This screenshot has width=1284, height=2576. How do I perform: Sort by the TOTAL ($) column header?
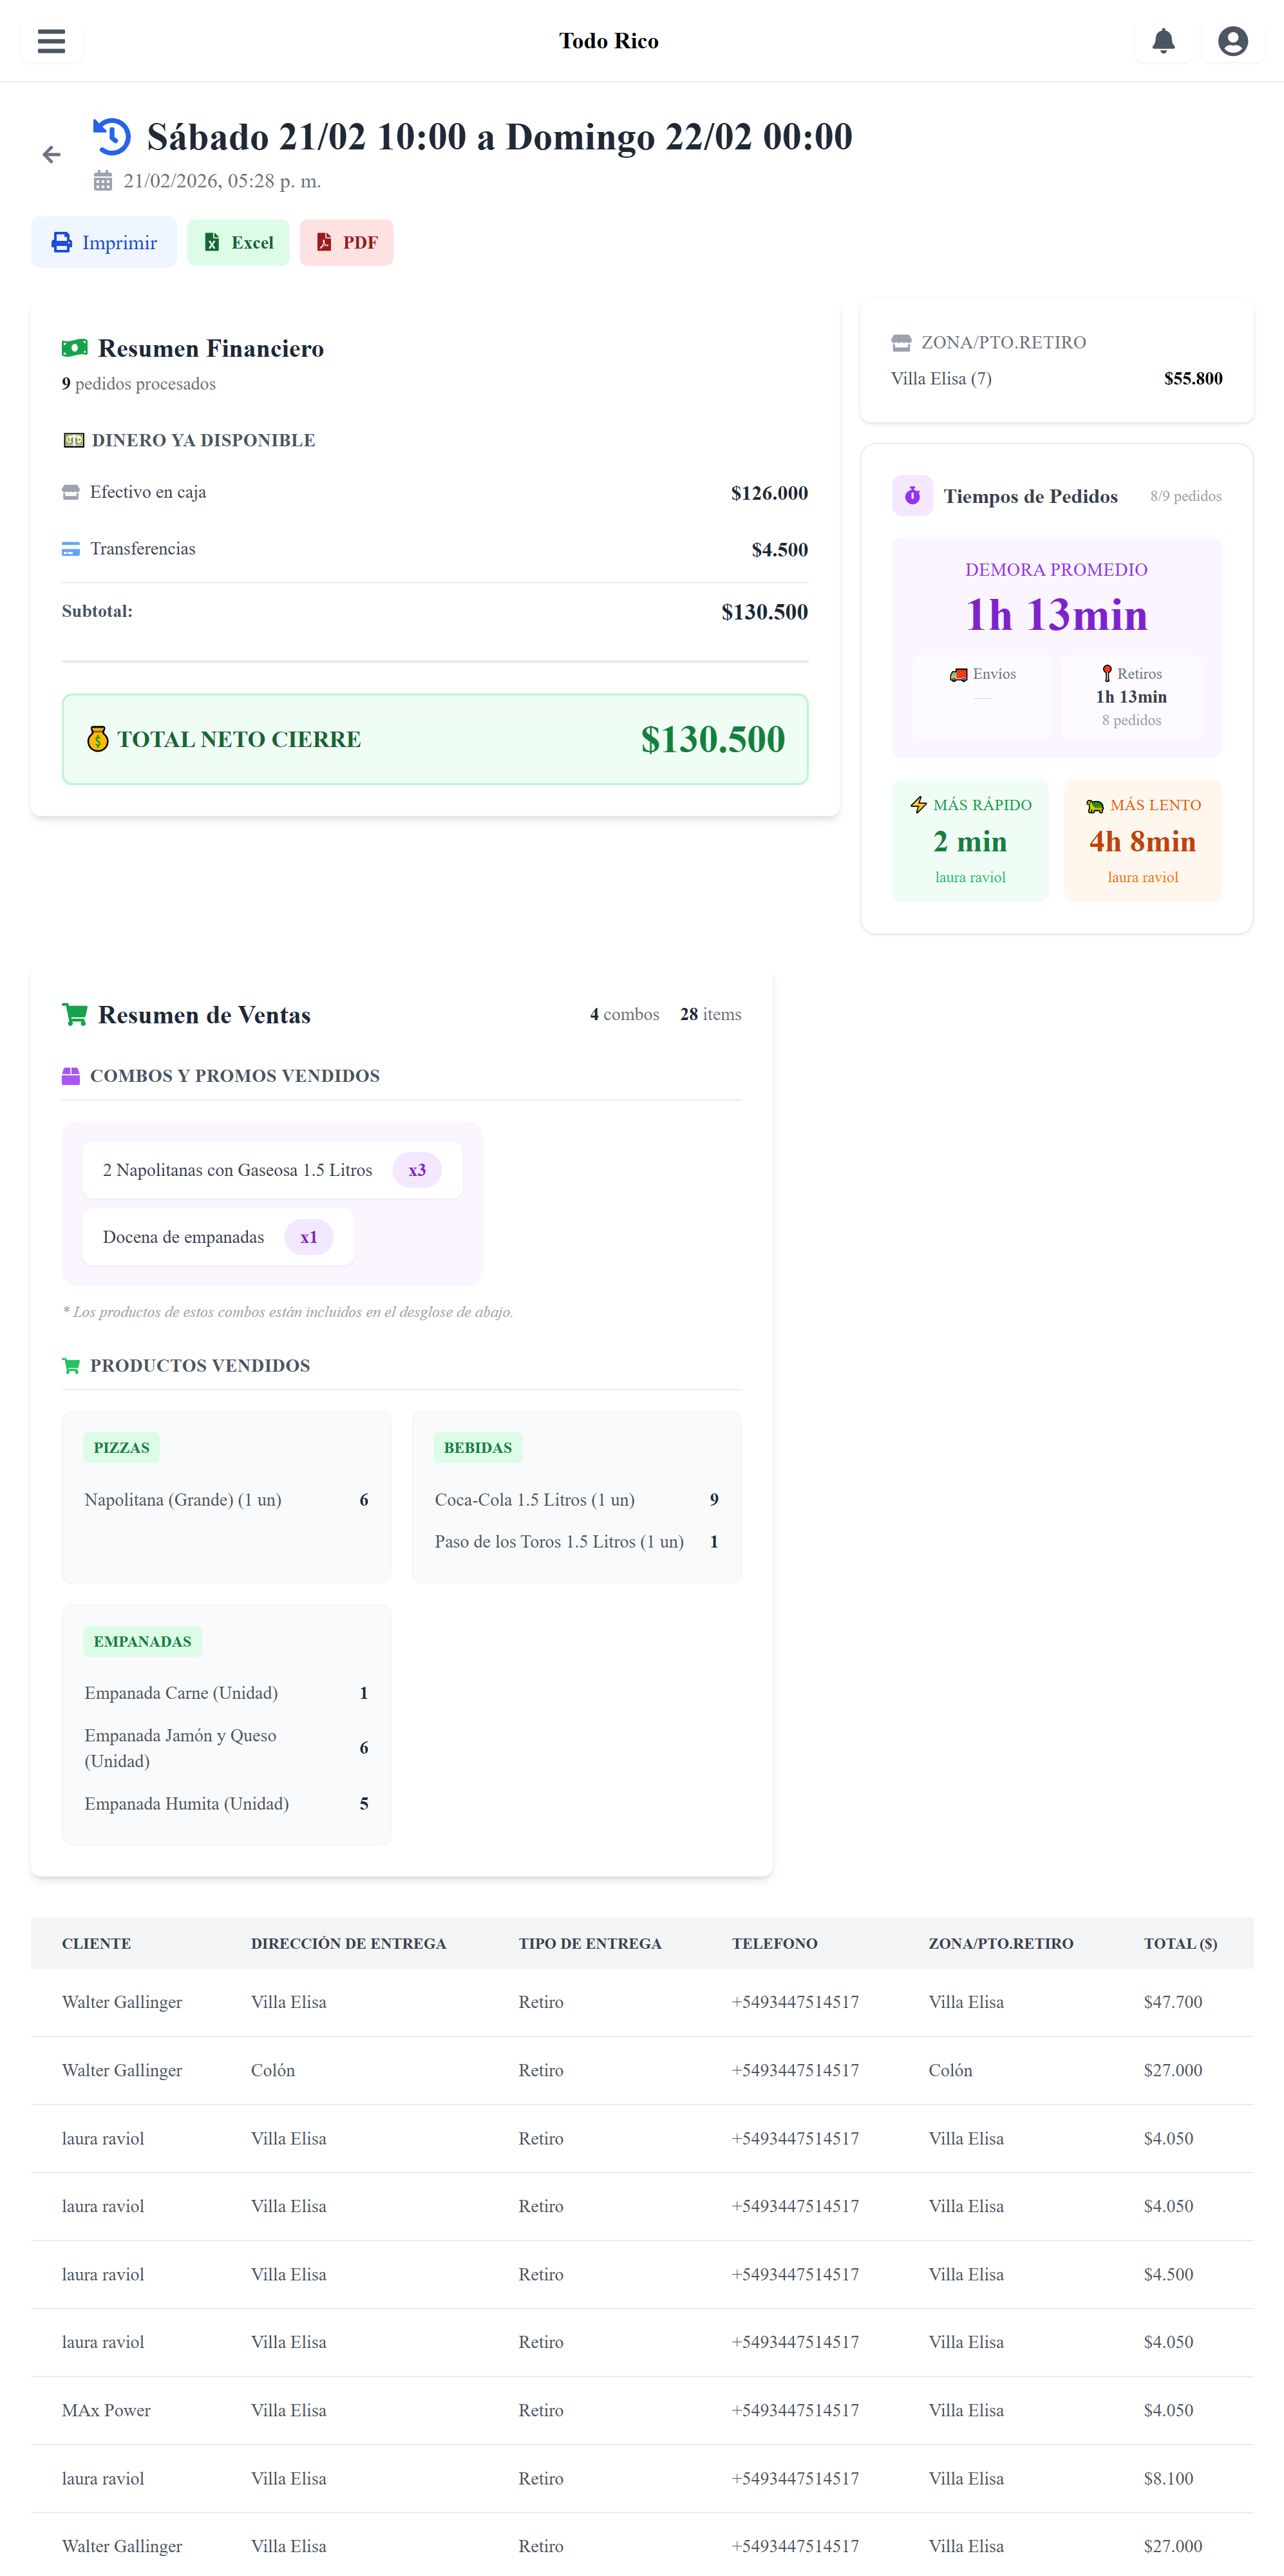click(1180, 1943)
